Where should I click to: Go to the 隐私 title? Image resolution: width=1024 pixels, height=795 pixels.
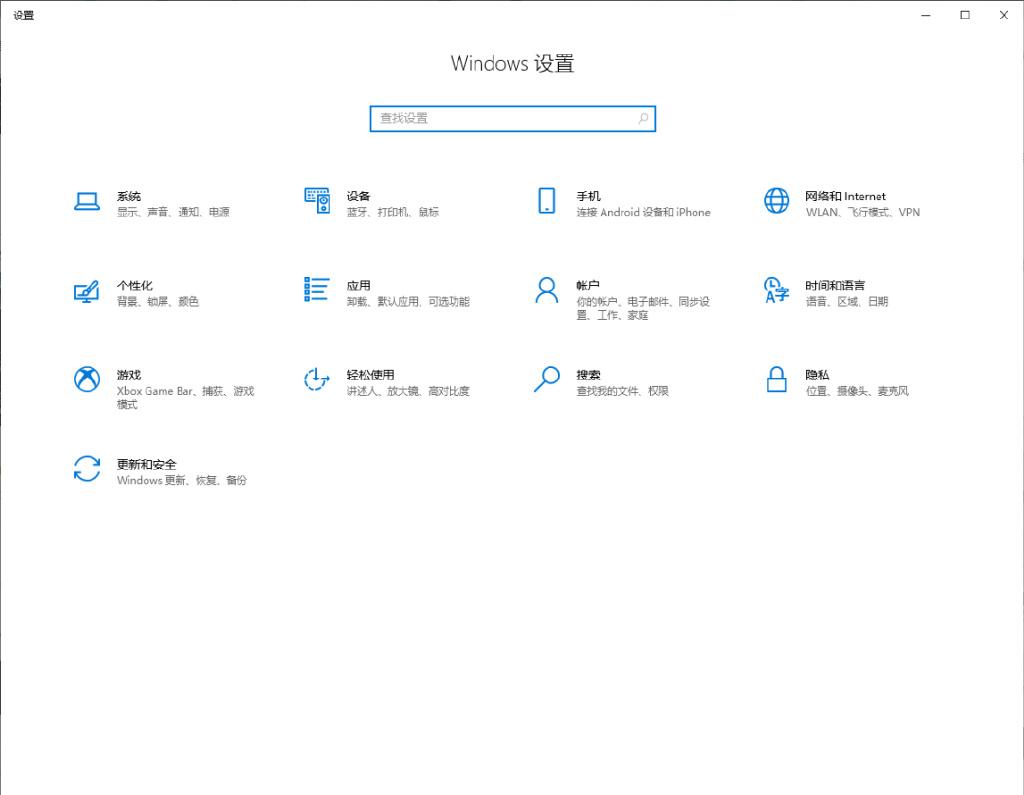[x=817, y=375]
